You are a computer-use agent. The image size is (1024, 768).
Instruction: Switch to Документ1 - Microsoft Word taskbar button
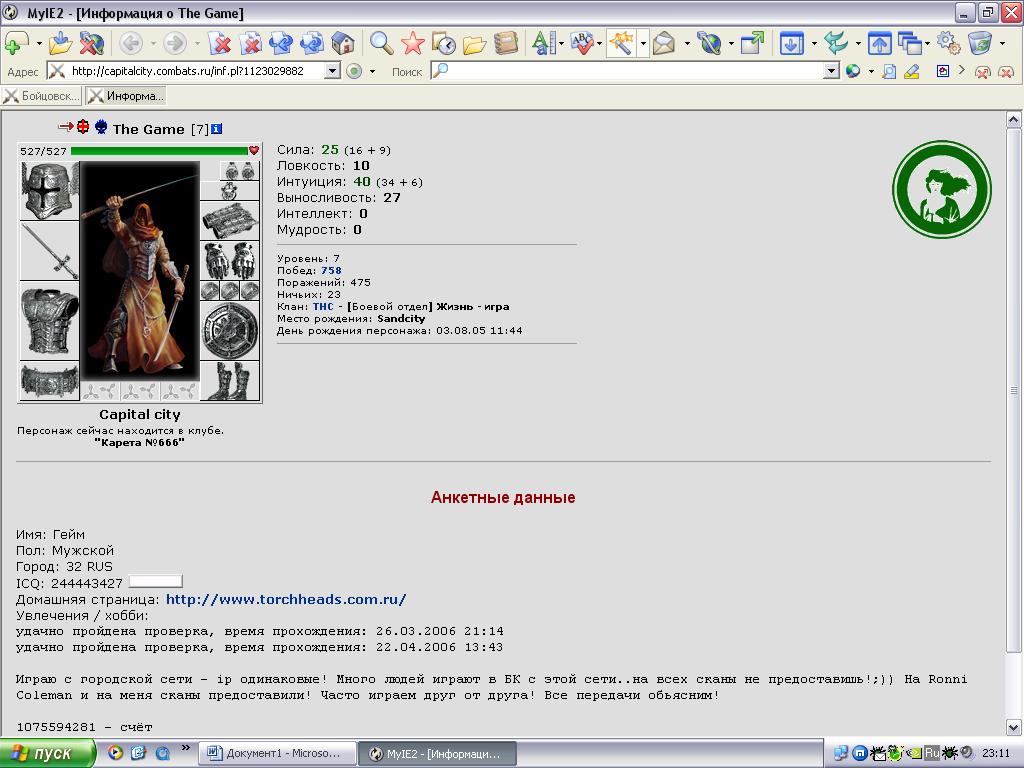point(277,753)
